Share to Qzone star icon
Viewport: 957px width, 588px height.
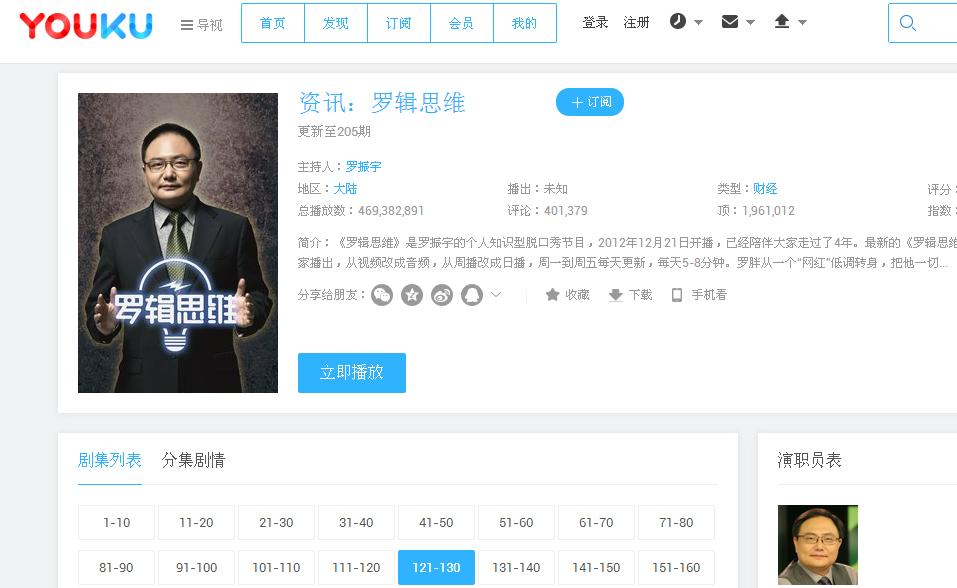[x=412, y=296]
